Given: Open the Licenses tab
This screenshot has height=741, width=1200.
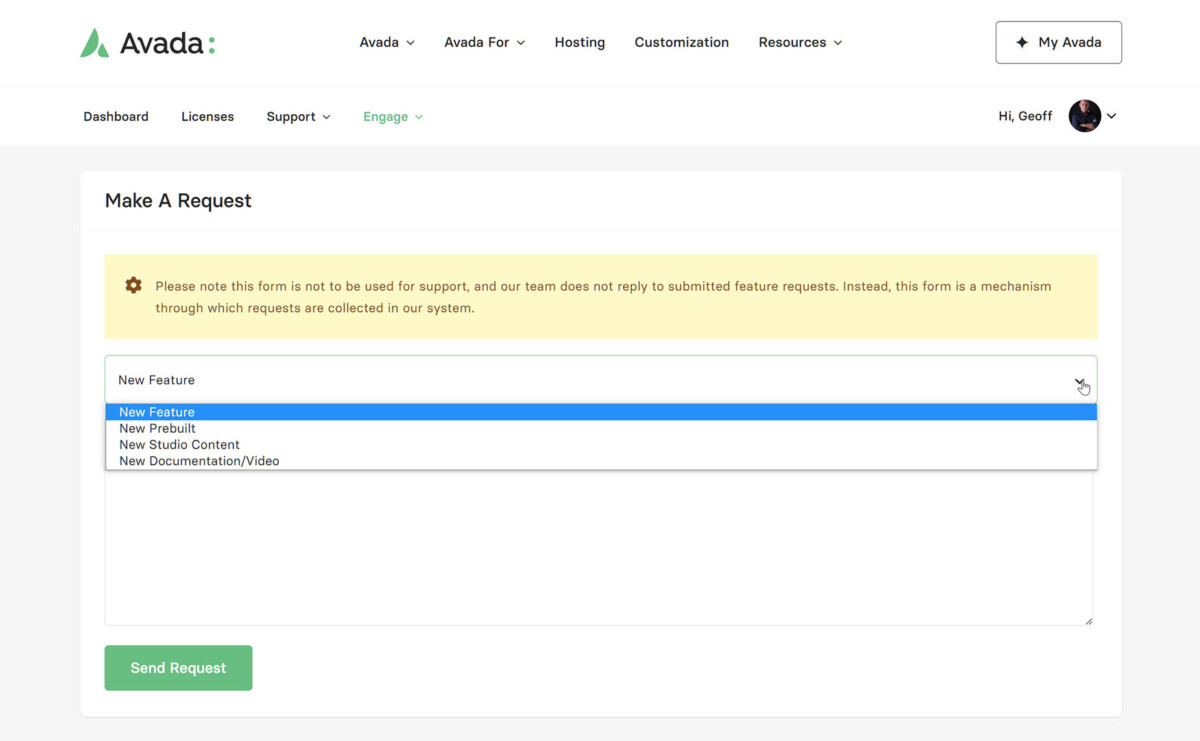Looking at the screenshot, I should pos(207,117).
